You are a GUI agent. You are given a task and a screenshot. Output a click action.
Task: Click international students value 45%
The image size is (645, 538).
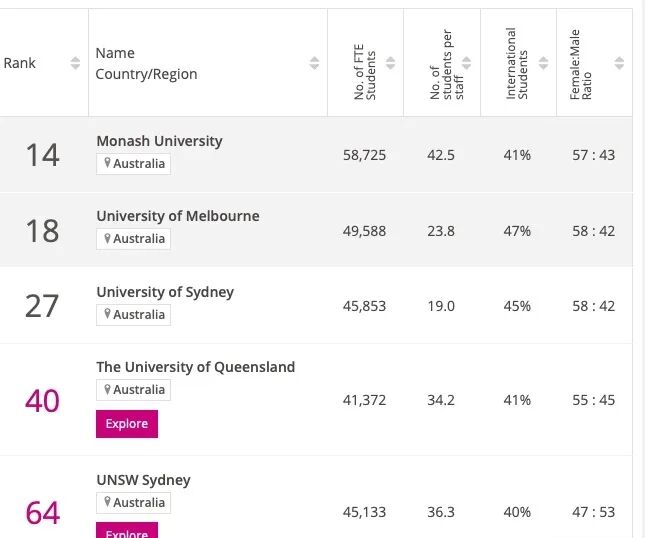click(x=517, y=306)
